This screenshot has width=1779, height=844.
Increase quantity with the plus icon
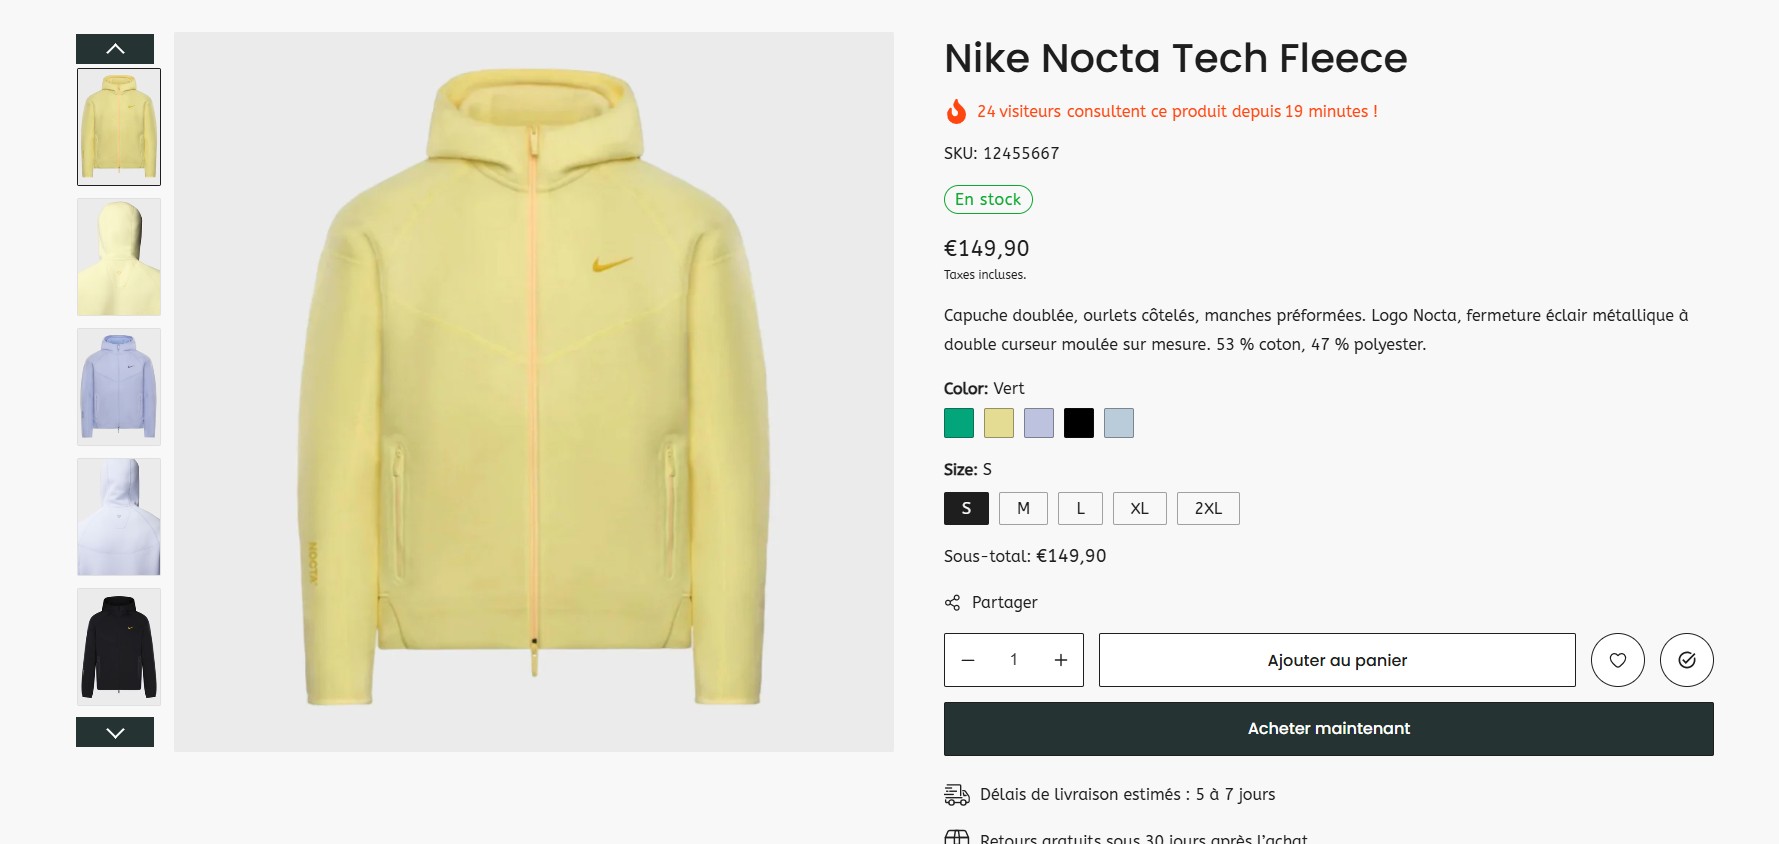[1060, 660]
